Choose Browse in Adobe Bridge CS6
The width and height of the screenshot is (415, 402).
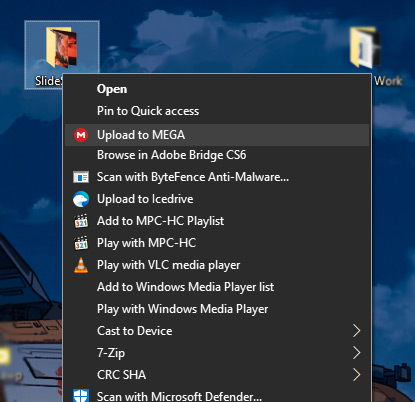[x=217, y=155]
